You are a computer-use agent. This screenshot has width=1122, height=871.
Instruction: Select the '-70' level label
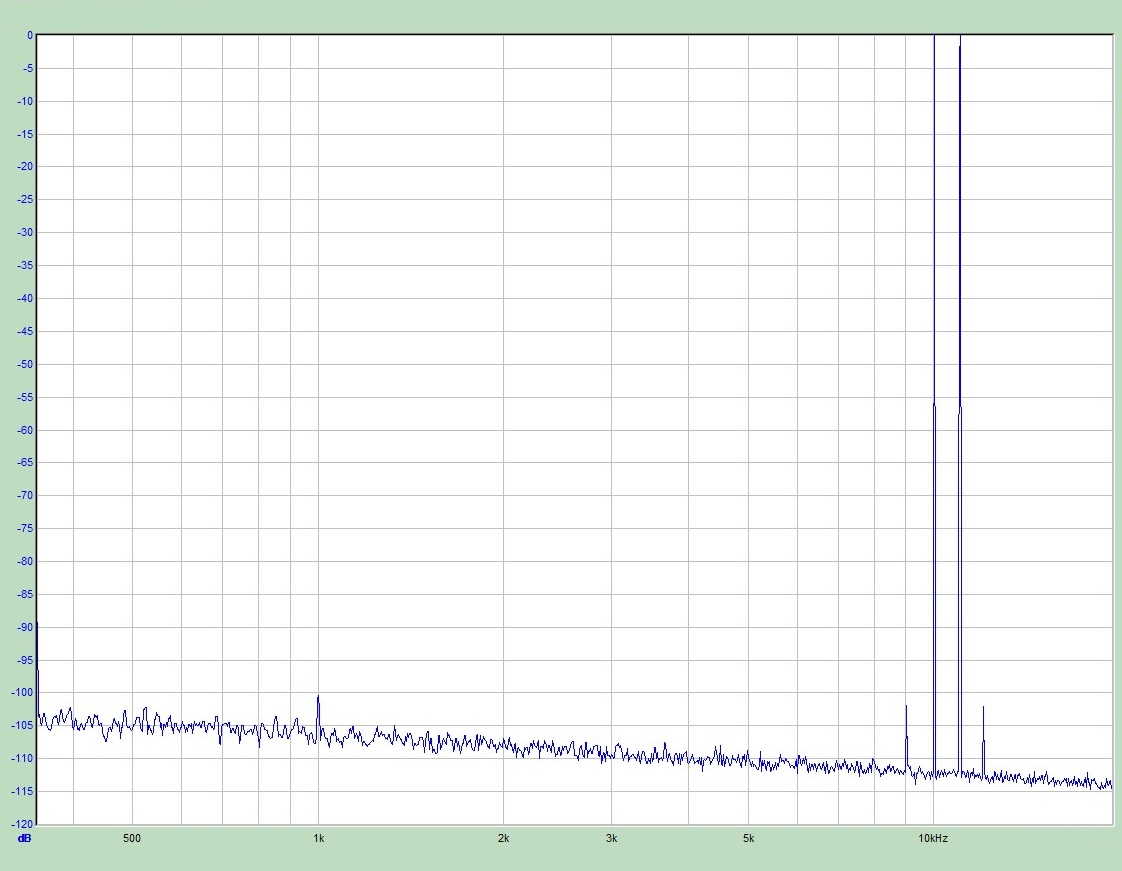click(25, 495)
